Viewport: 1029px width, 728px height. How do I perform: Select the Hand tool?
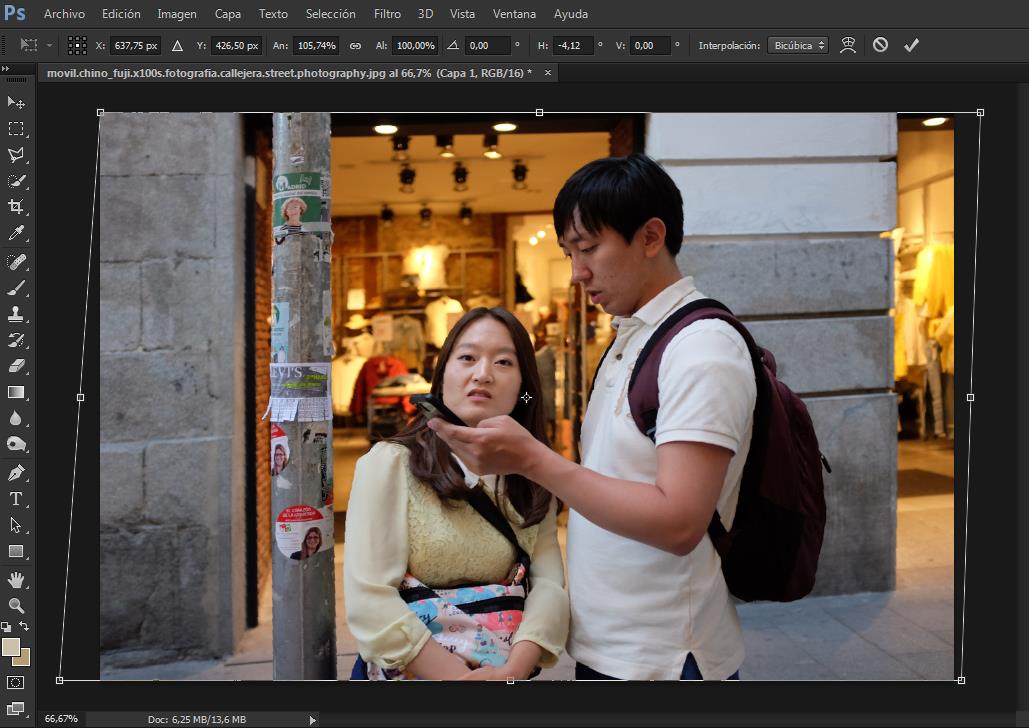[x=16, y=580]
